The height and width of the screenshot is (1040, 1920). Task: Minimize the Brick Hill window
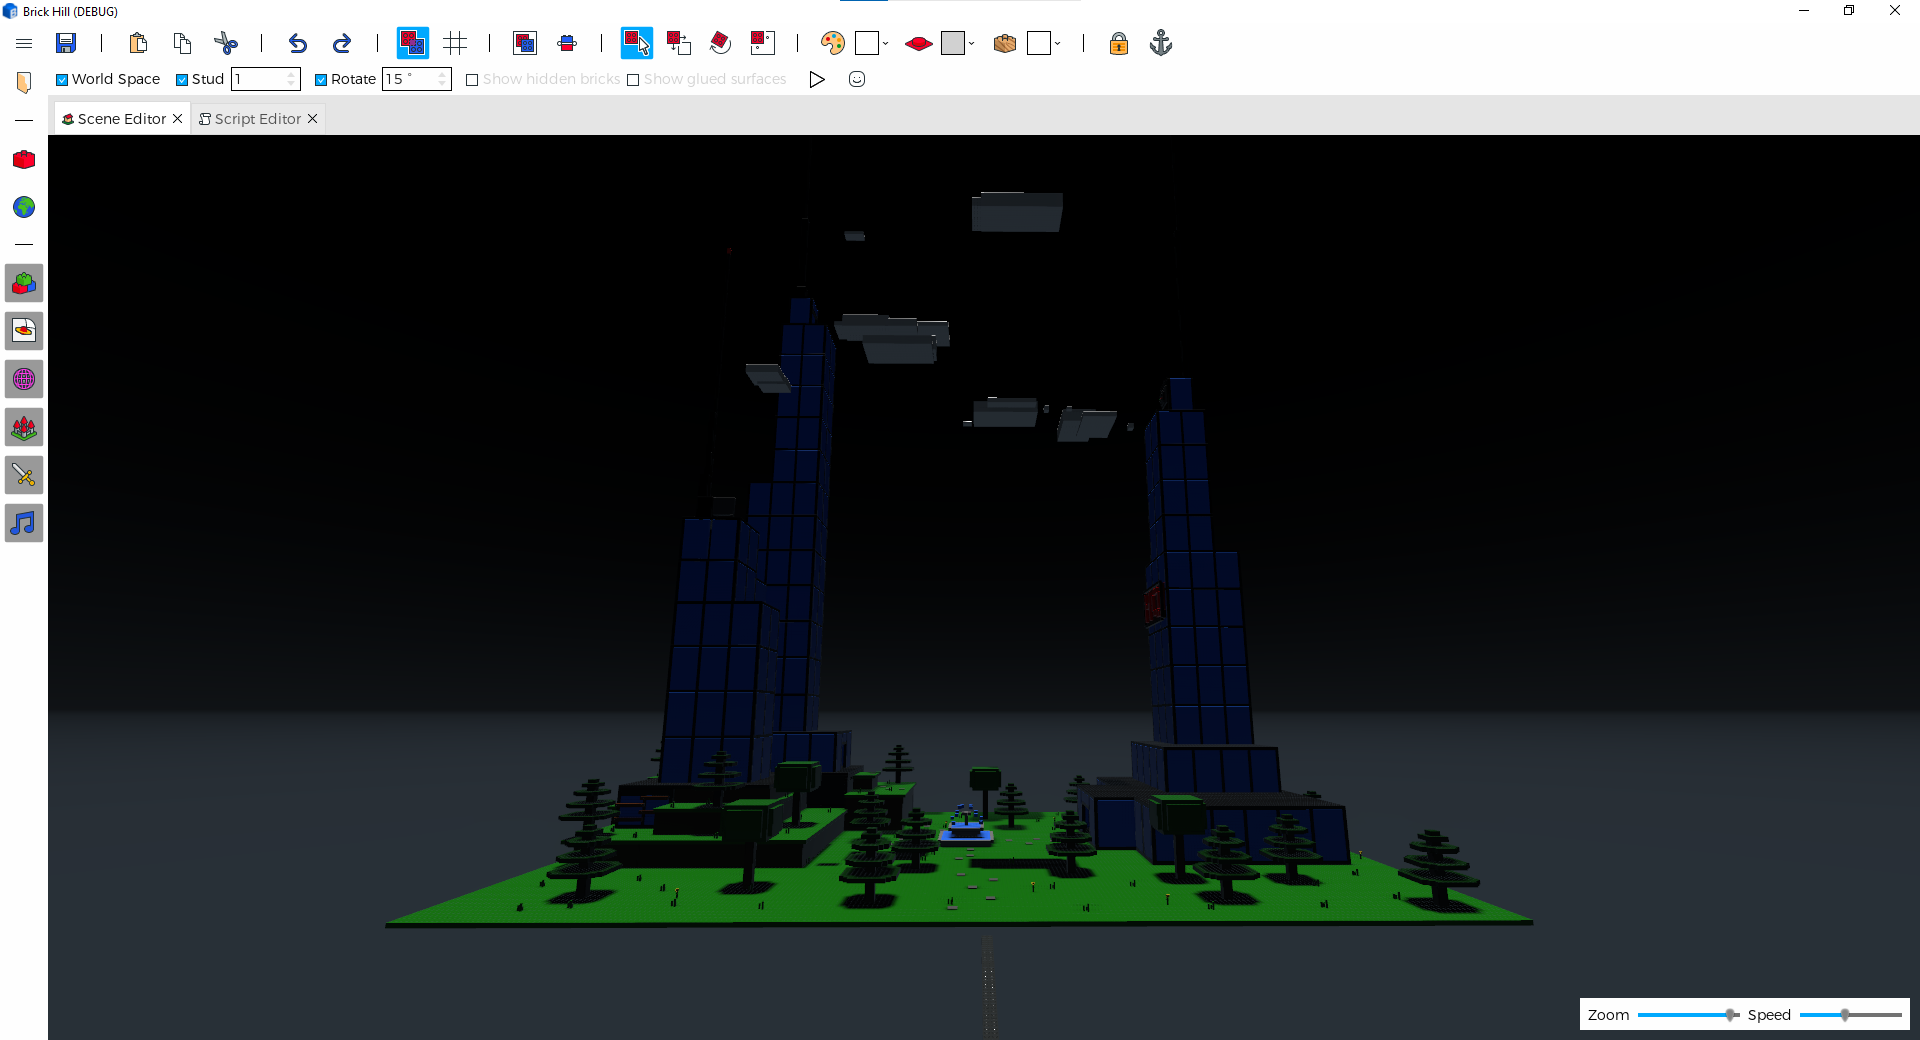point(1804,11)
